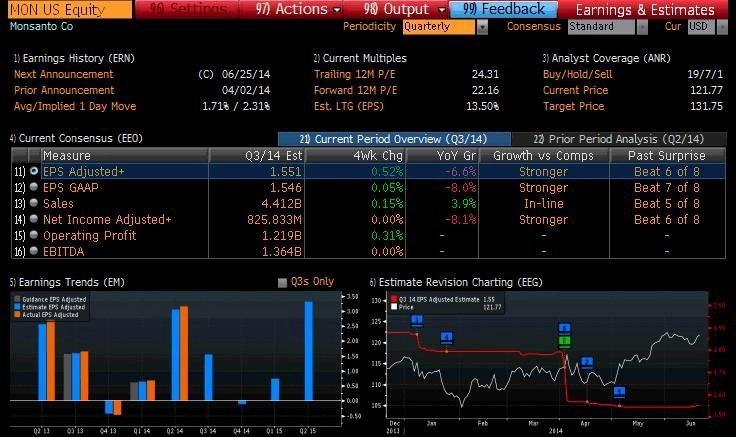Click the EPS Adjusted+ estimate 1.551
The height and width of the screenshot is (437, 736).
pos(285,172)
